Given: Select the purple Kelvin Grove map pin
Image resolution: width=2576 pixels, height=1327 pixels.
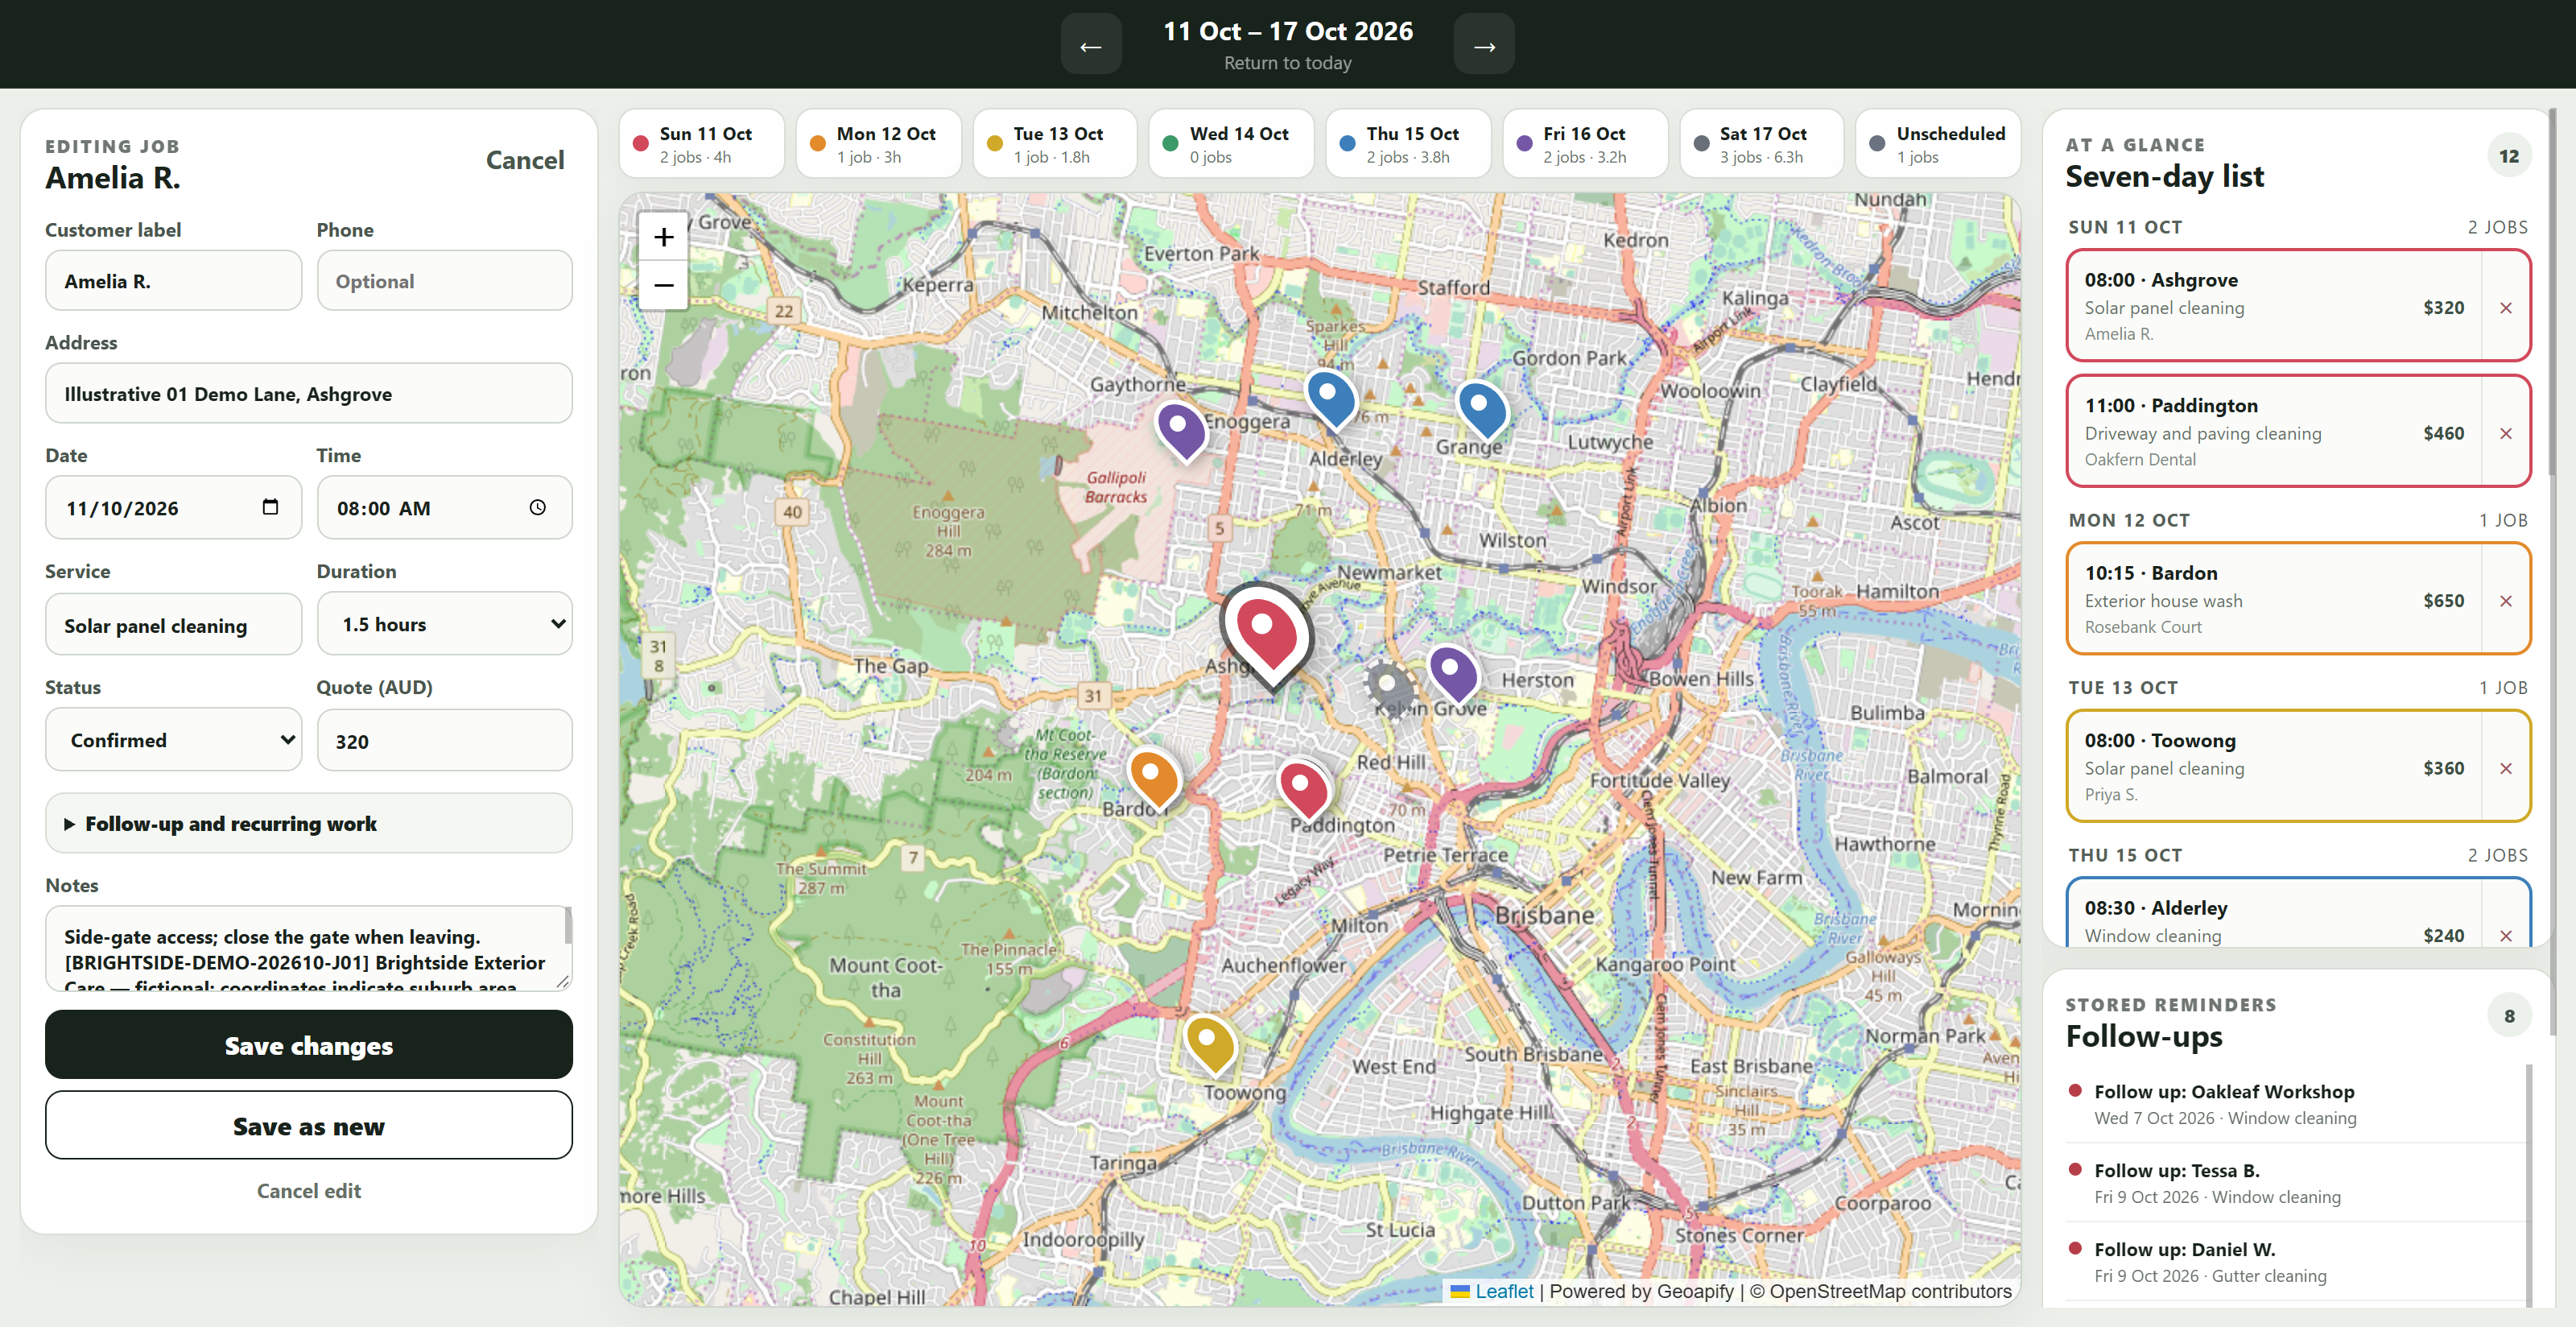Looking at the screenshot, I should coord(1454,673).
